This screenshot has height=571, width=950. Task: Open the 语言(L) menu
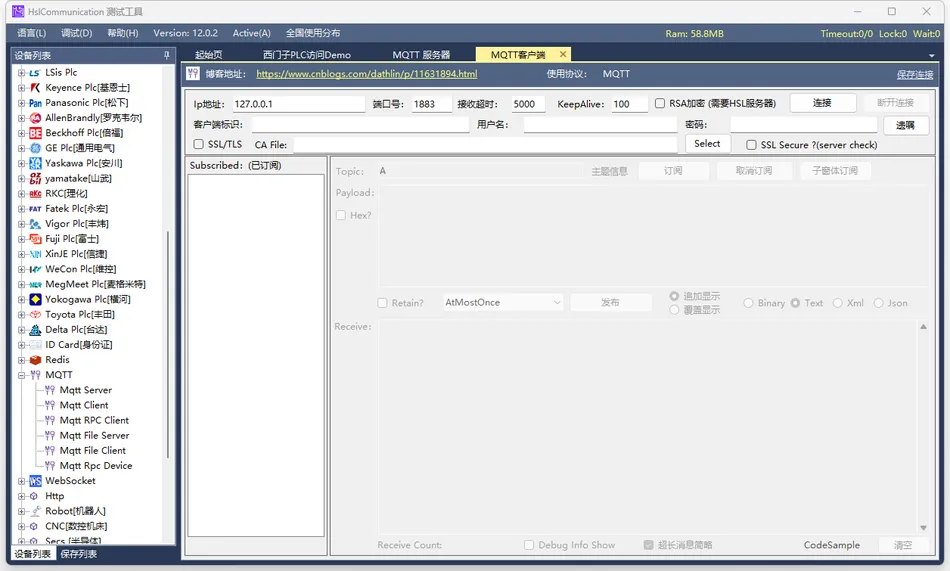coord(32,33)
